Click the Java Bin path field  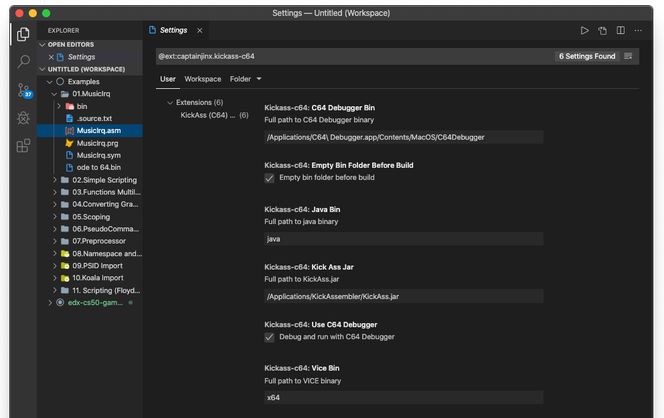404,239
